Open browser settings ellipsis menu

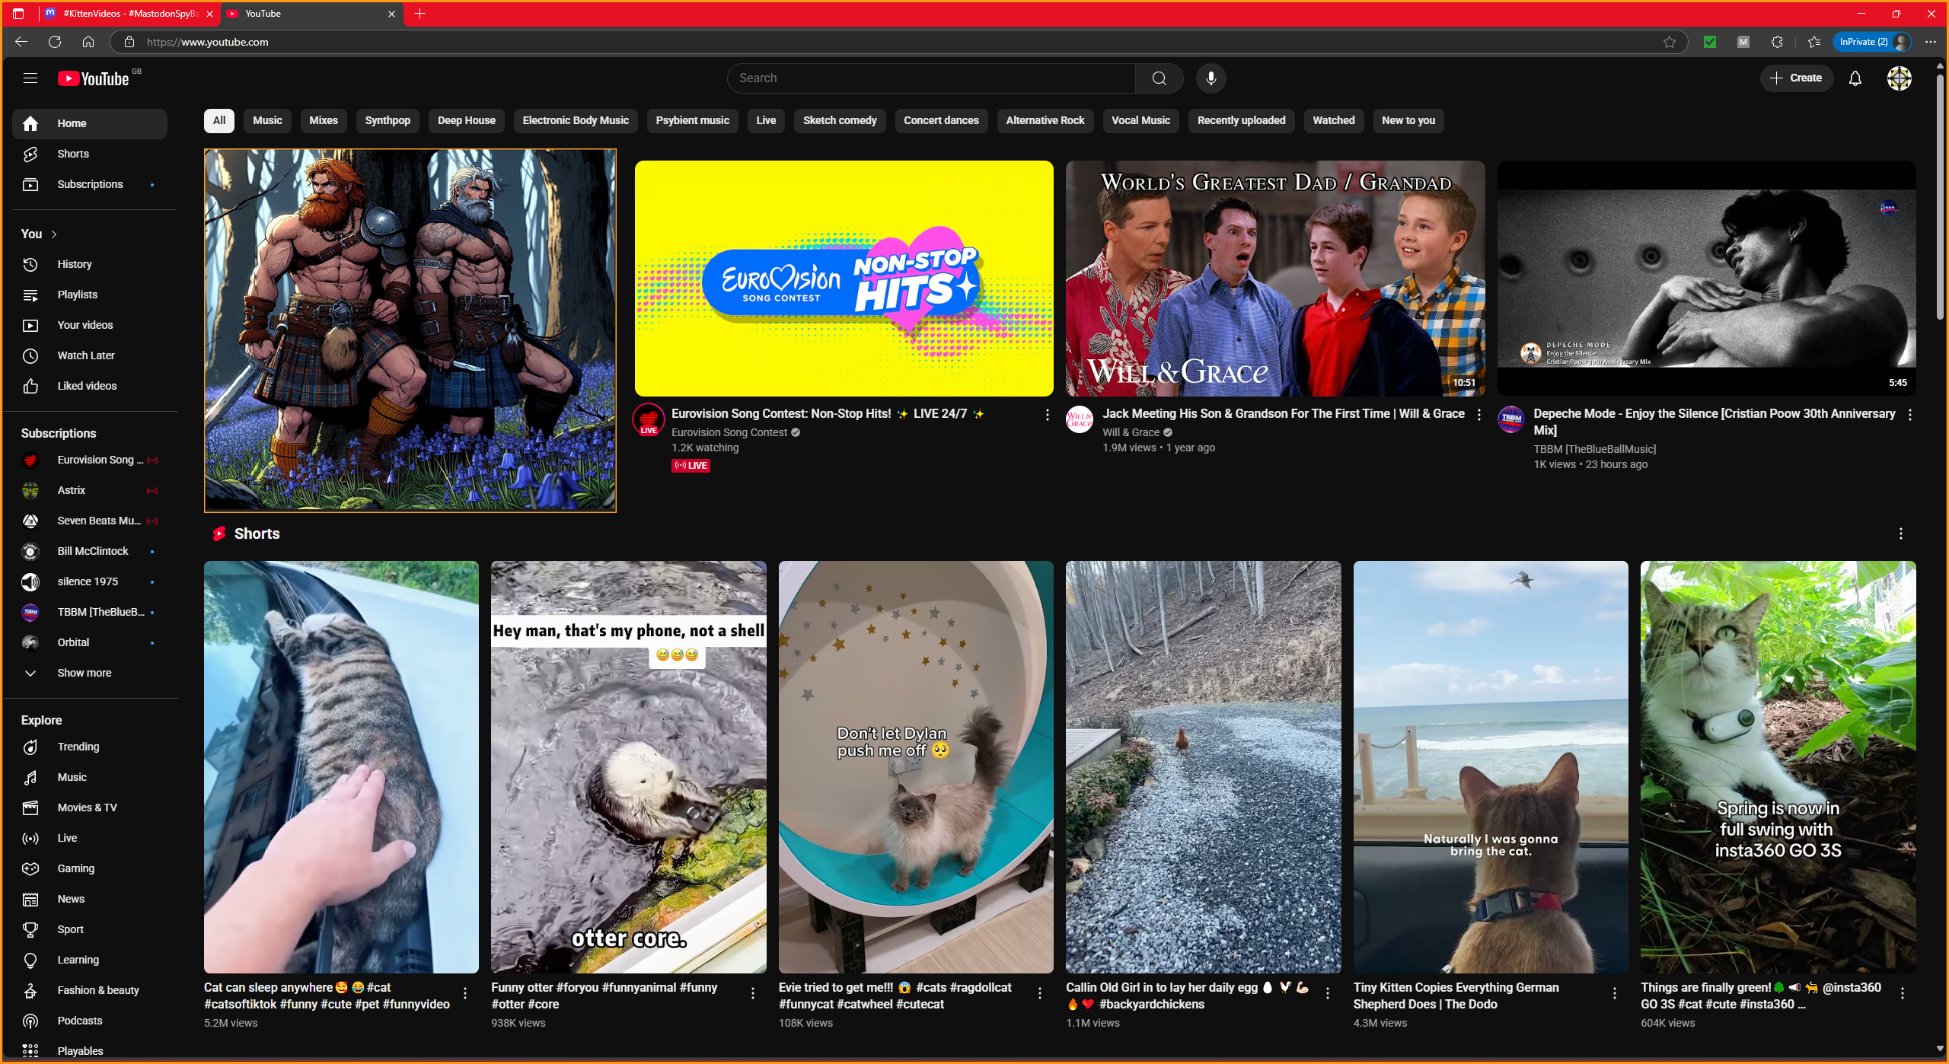point(1930,42)
